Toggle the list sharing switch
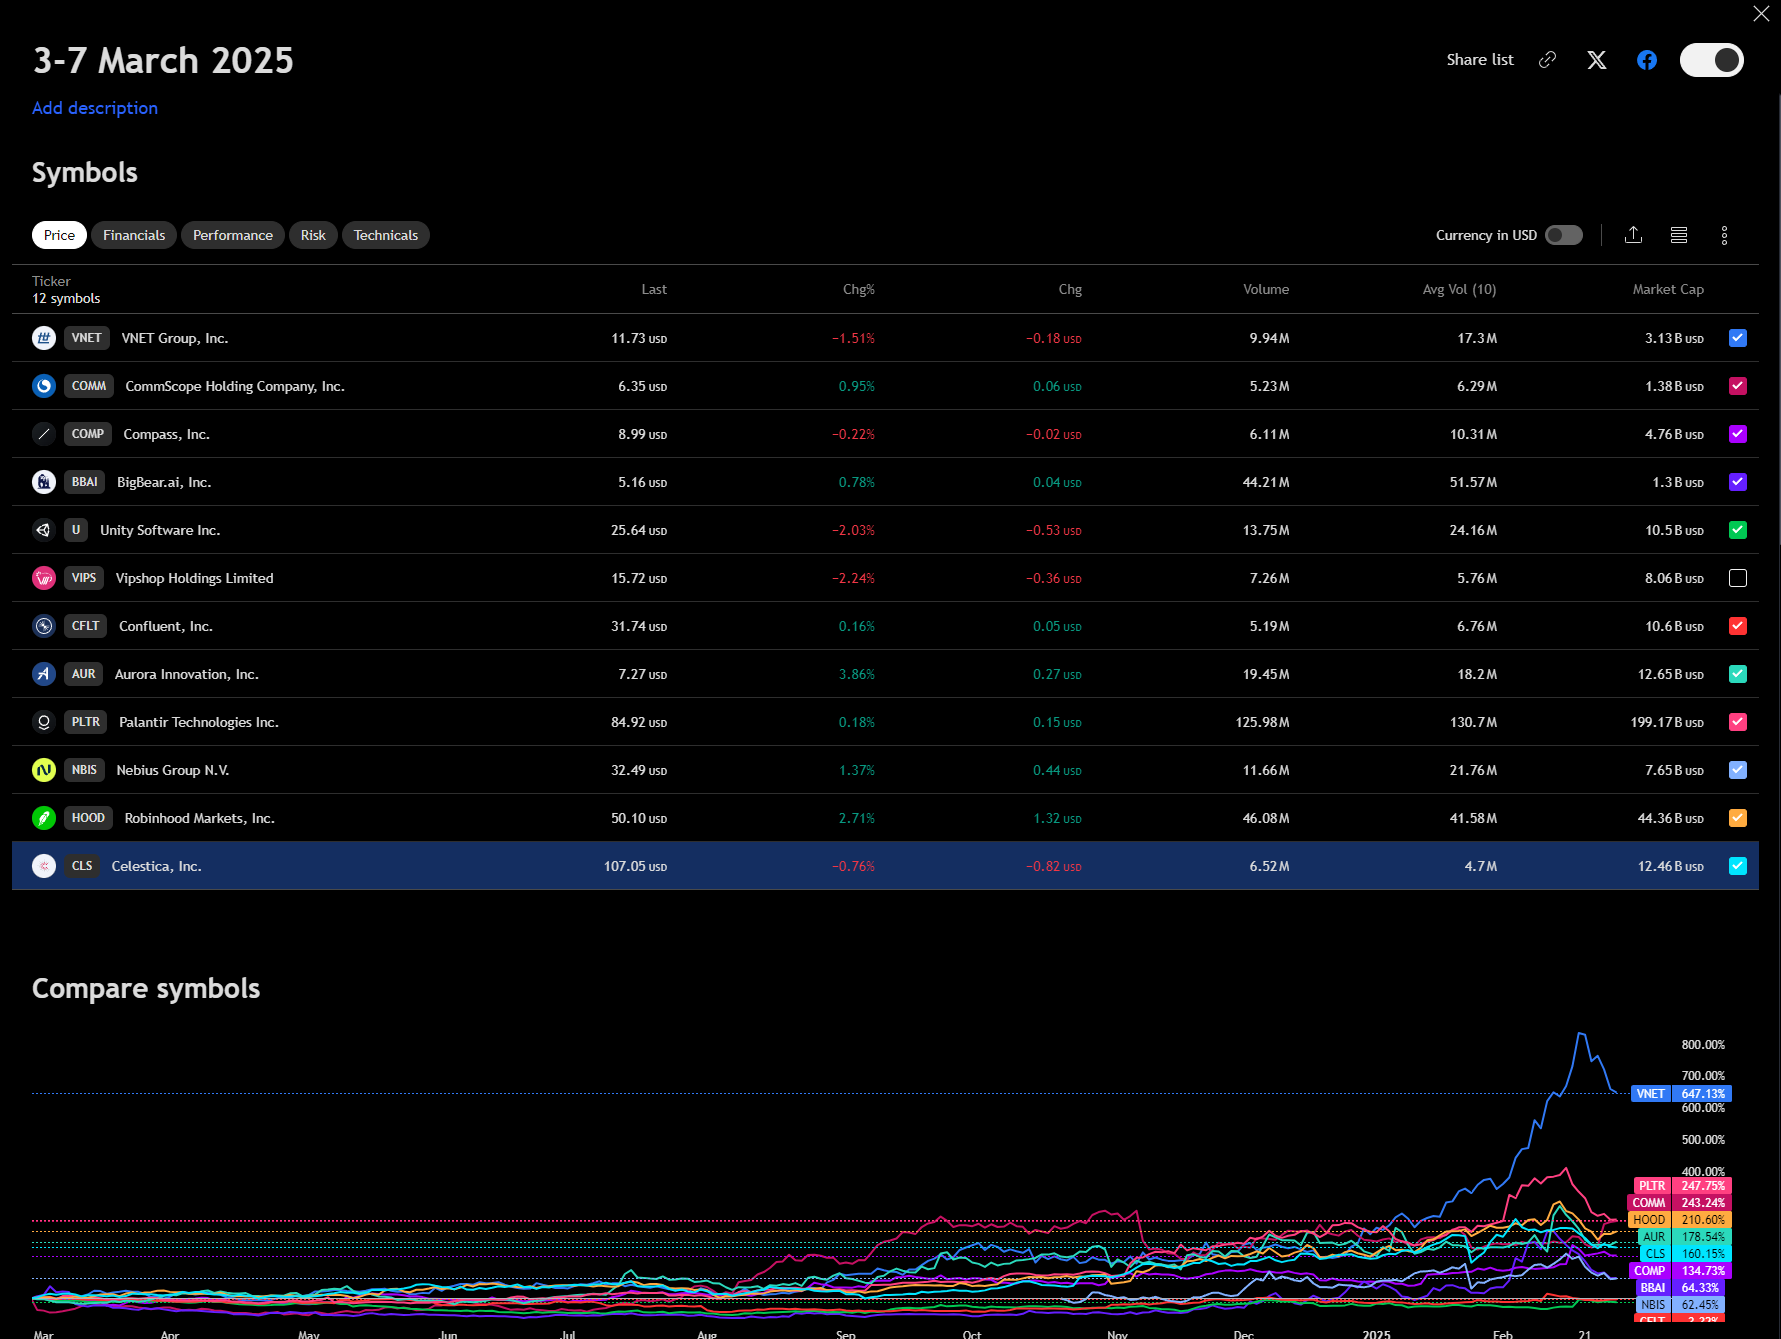 (x=1712, y=60)
